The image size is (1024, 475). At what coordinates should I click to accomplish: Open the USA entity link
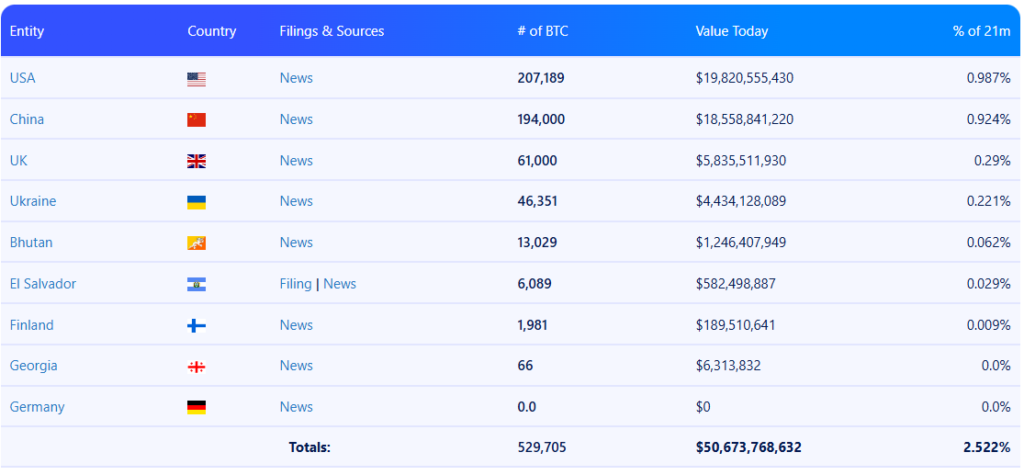click(22, 78)
